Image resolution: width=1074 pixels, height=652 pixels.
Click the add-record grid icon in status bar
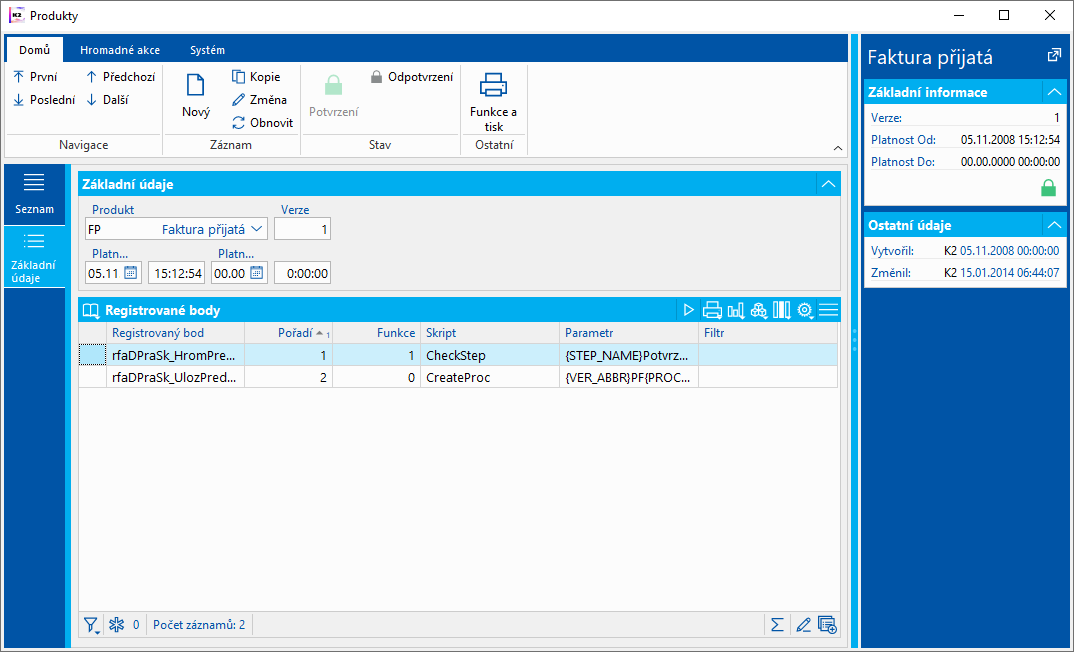click(x=827, y=625)
